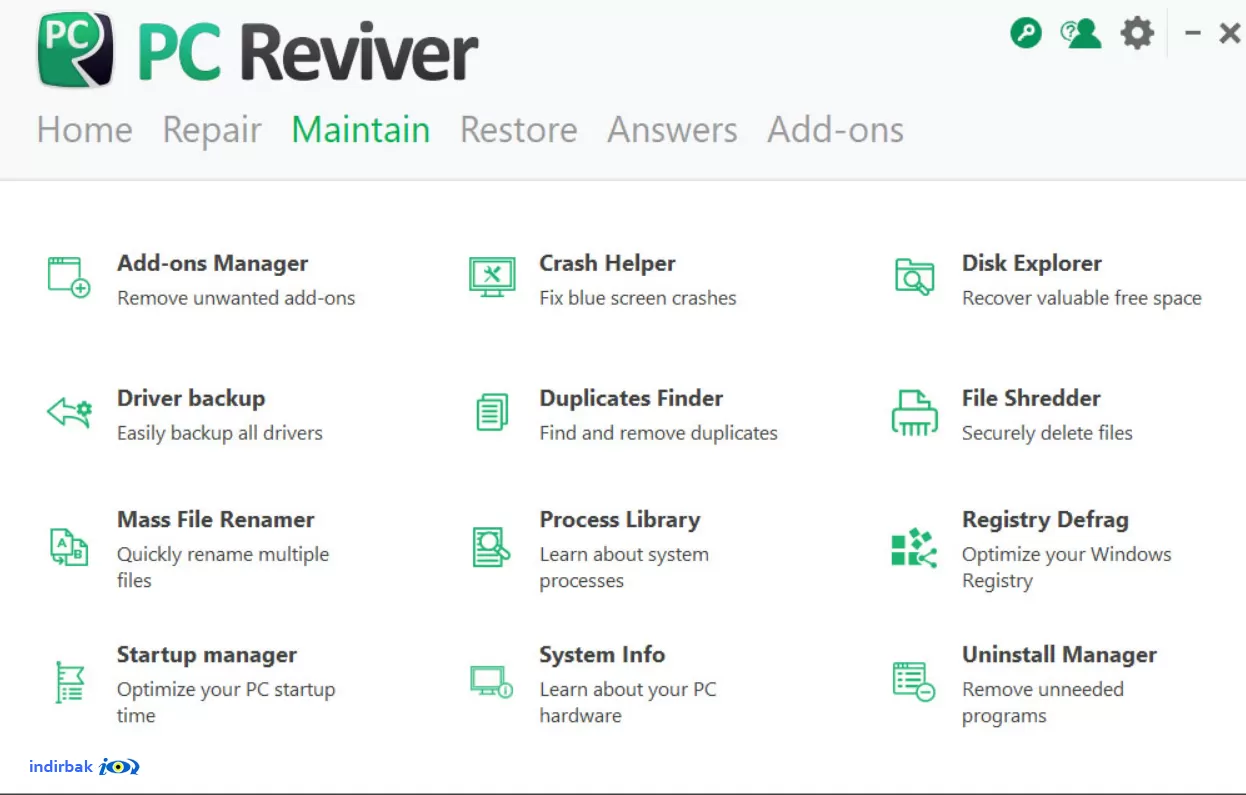Click the green key registration icon
Viewport: 1246px width, 795px height.
[x=1026, y=33]
